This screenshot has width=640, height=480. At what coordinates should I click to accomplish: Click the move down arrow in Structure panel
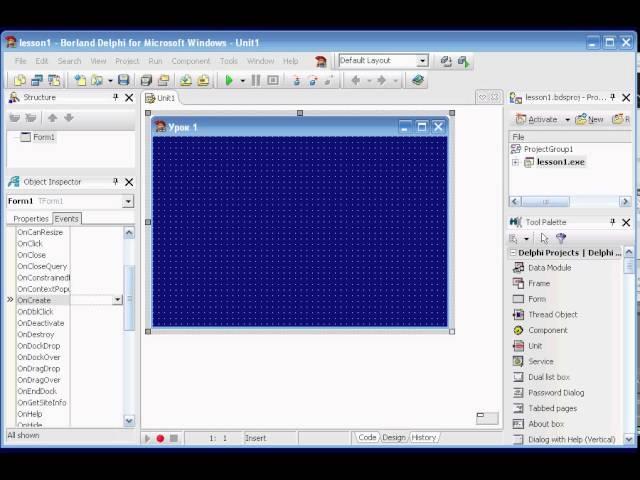coord(69,118)
